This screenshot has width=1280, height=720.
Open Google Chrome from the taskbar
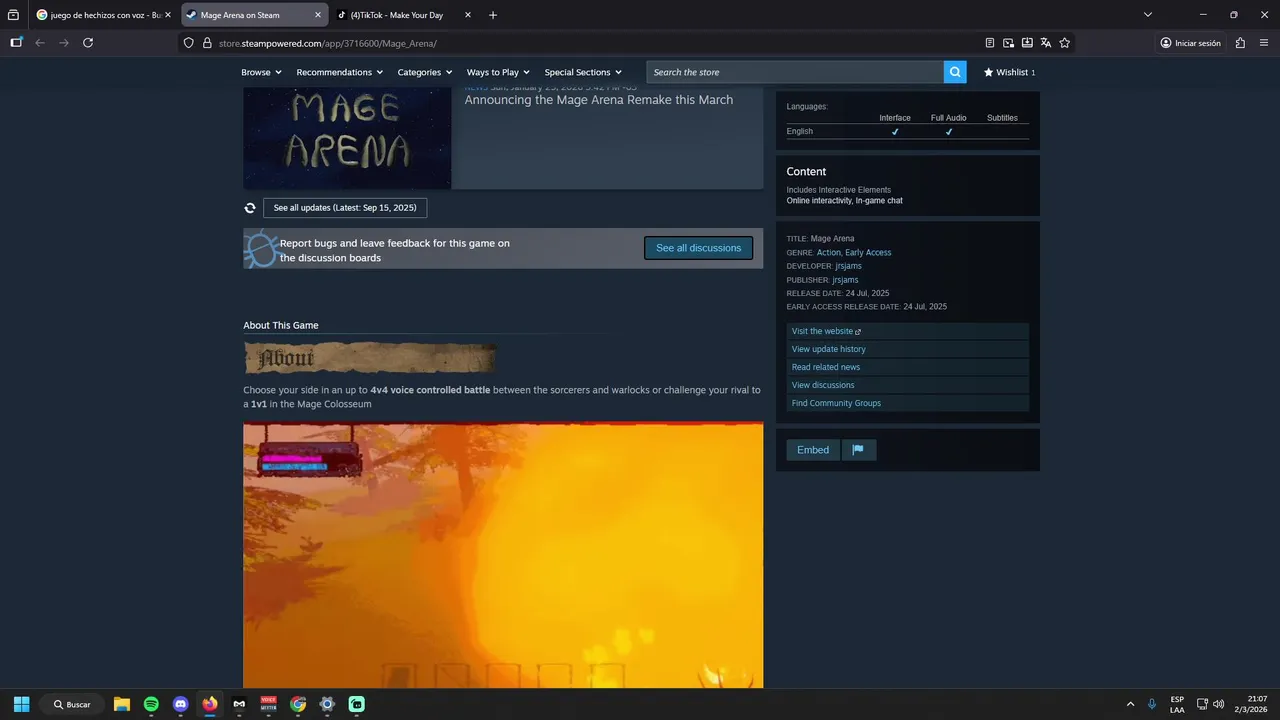298,704
